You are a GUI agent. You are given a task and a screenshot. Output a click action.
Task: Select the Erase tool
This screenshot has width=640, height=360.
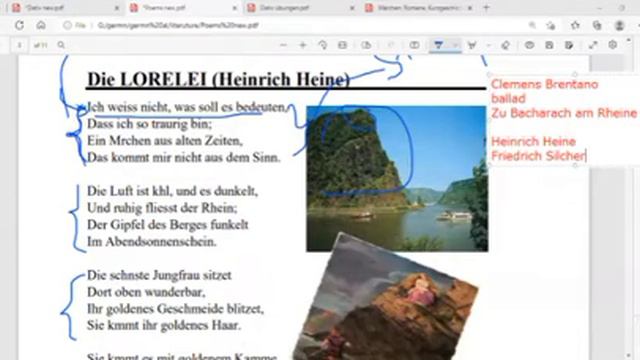(x=505, y=45)
